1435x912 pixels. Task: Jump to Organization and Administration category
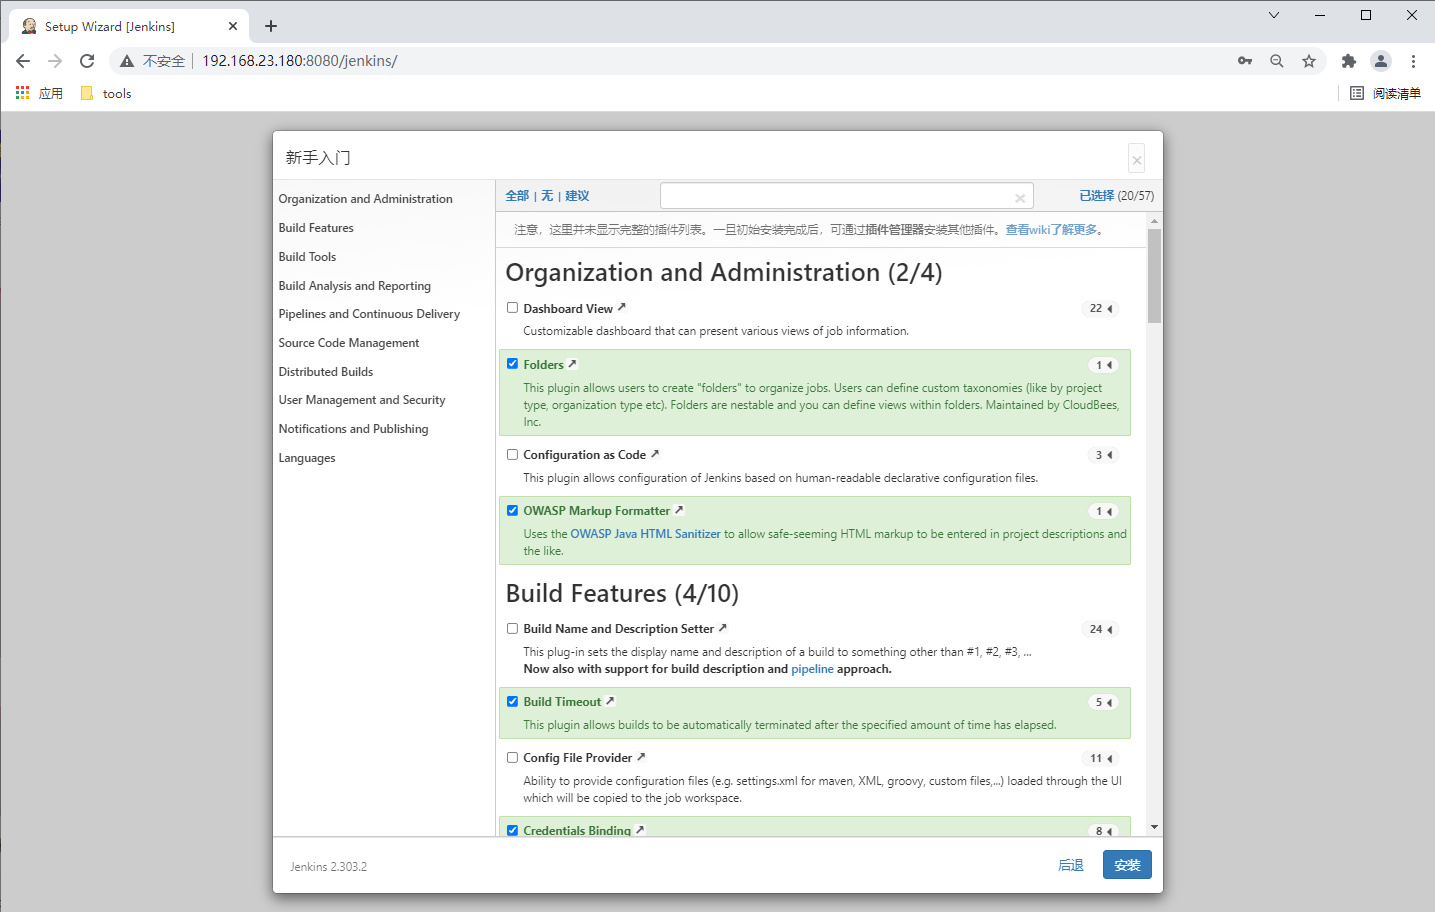[365, 199]
